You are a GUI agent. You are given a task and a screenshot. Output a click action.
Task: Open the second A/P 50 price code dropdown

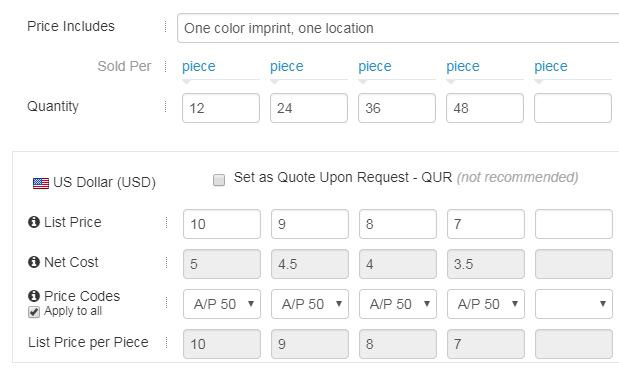pyautogui.click(x=310, y=304)
